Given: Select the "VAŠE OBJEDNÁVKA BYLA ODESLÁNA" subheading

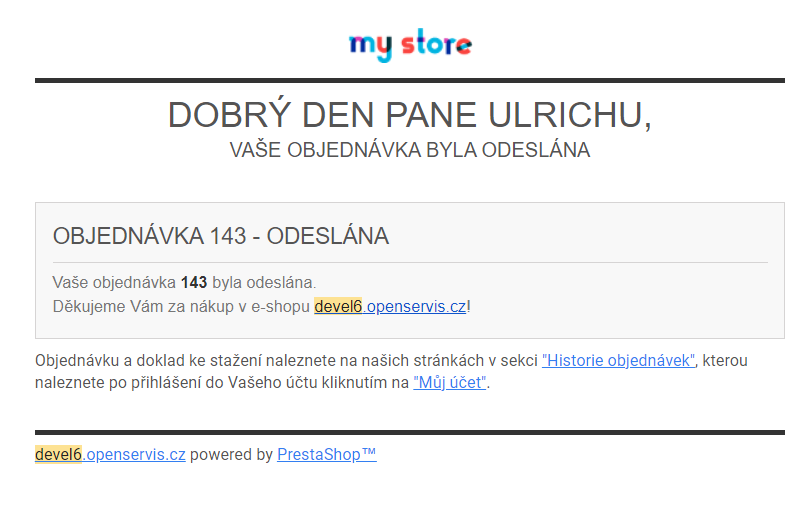Looking at the screenshot, I should 409,151.
